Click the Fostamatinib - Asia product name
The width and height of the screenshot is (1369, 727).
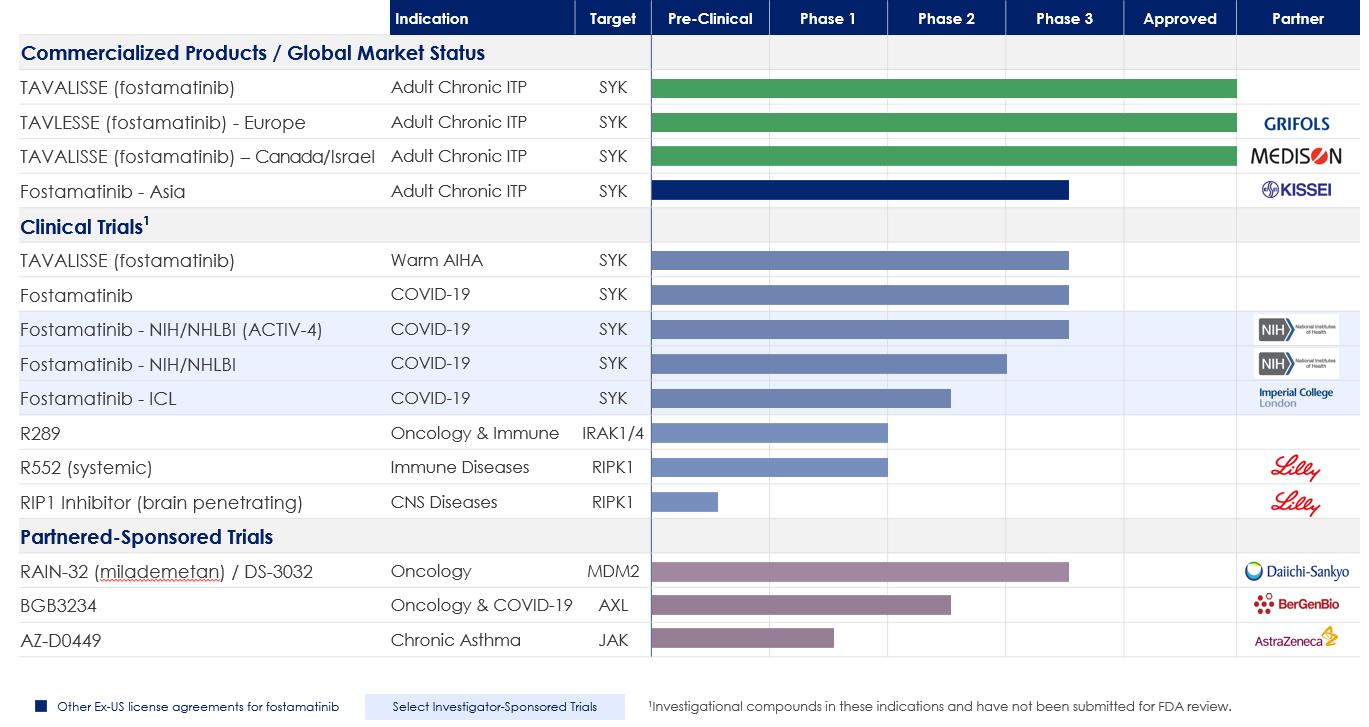click(103, 191)
